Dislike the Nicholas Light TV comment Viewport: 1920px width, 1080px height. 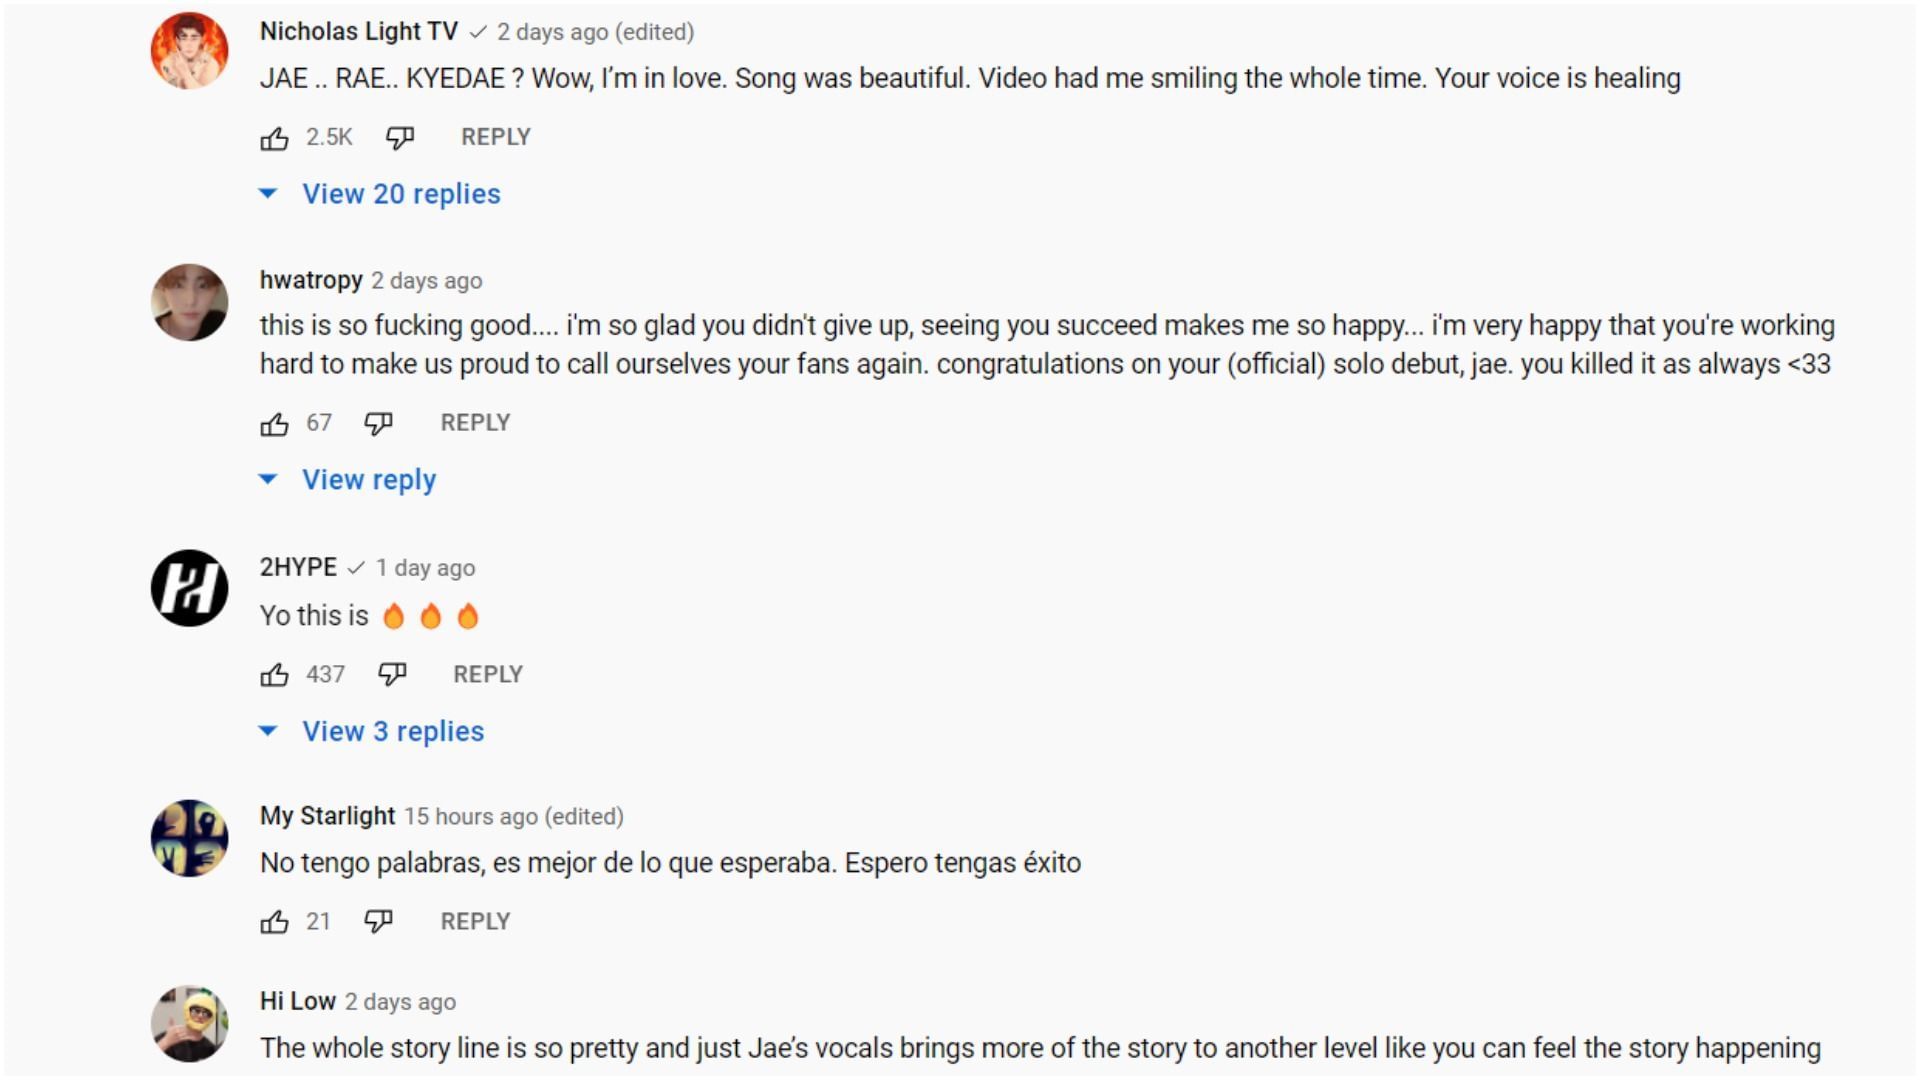point(400,138)
